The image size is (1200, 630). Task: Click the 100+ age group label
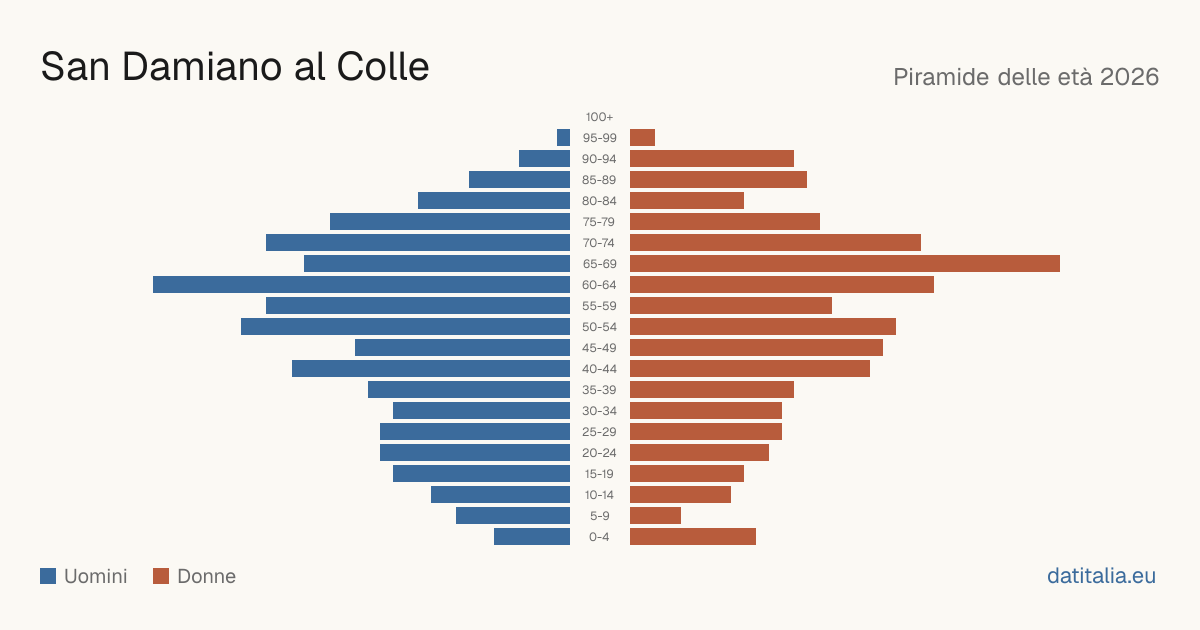pyautogui.click(x=600, y=117)
